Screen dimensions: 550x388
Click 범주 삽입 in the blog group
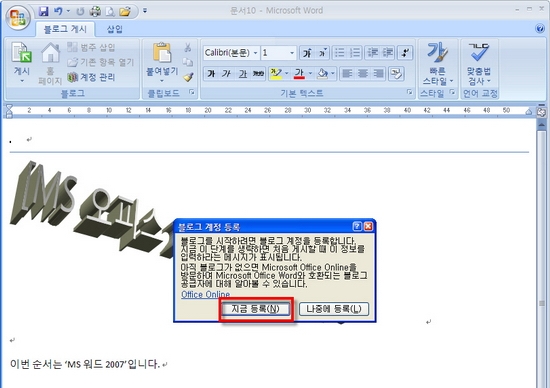click(x=91, y=47)
